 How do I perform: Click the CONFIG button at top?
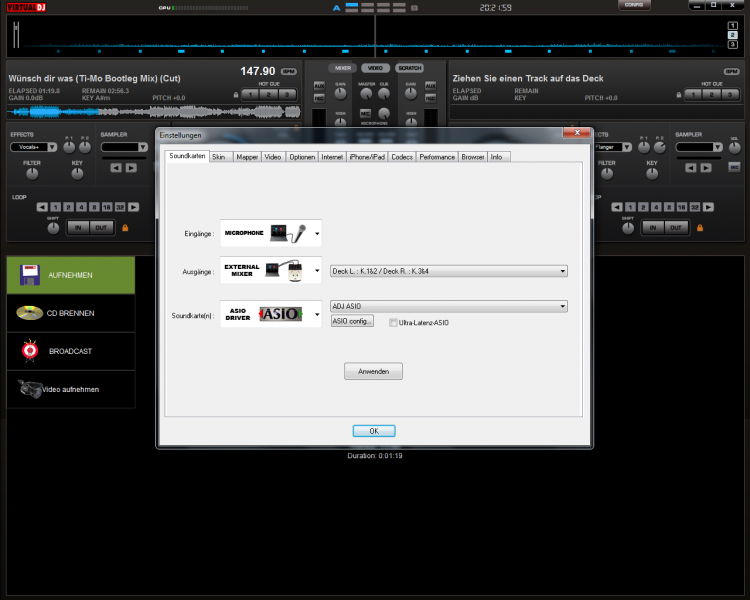[634, 5]
